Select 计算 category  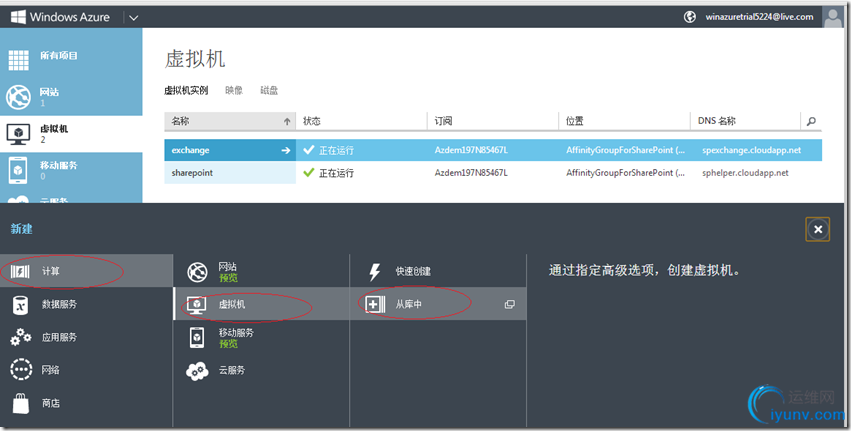point(86,271)
